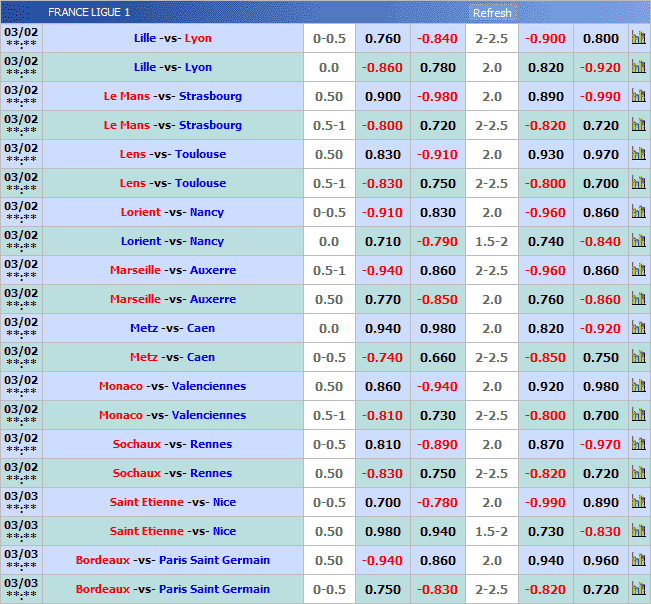Open stats chart for Lorient-Nancy 0.0 row
651x604 pixels.
coord(638,242)
